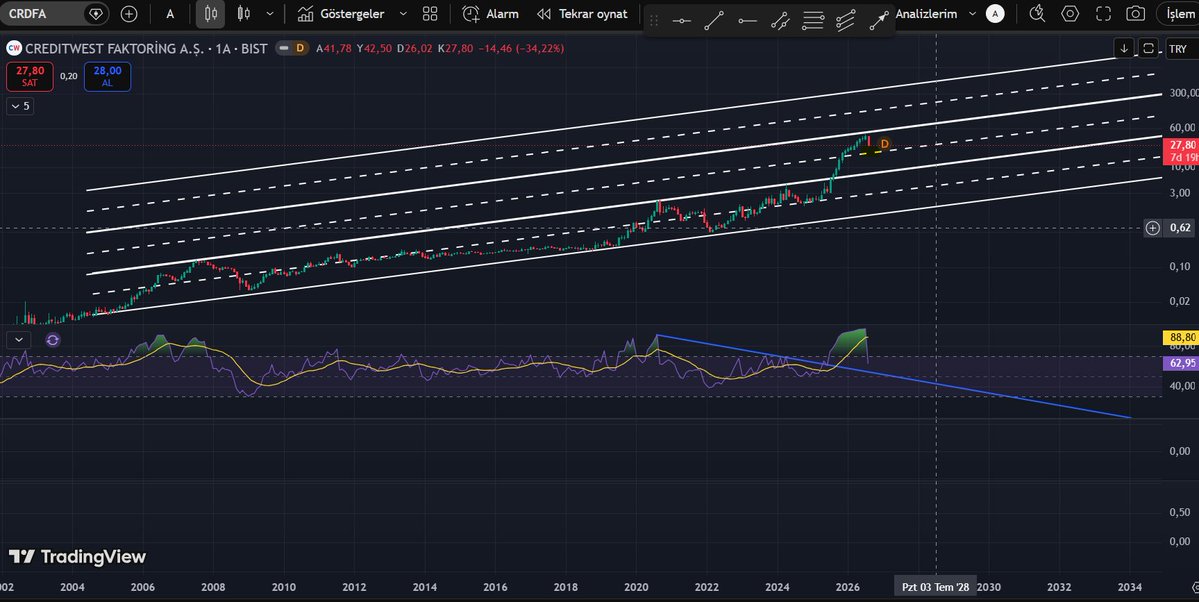1199x602 pixels.
Task: Toggle the D data status pill
Action: point(292,48)
